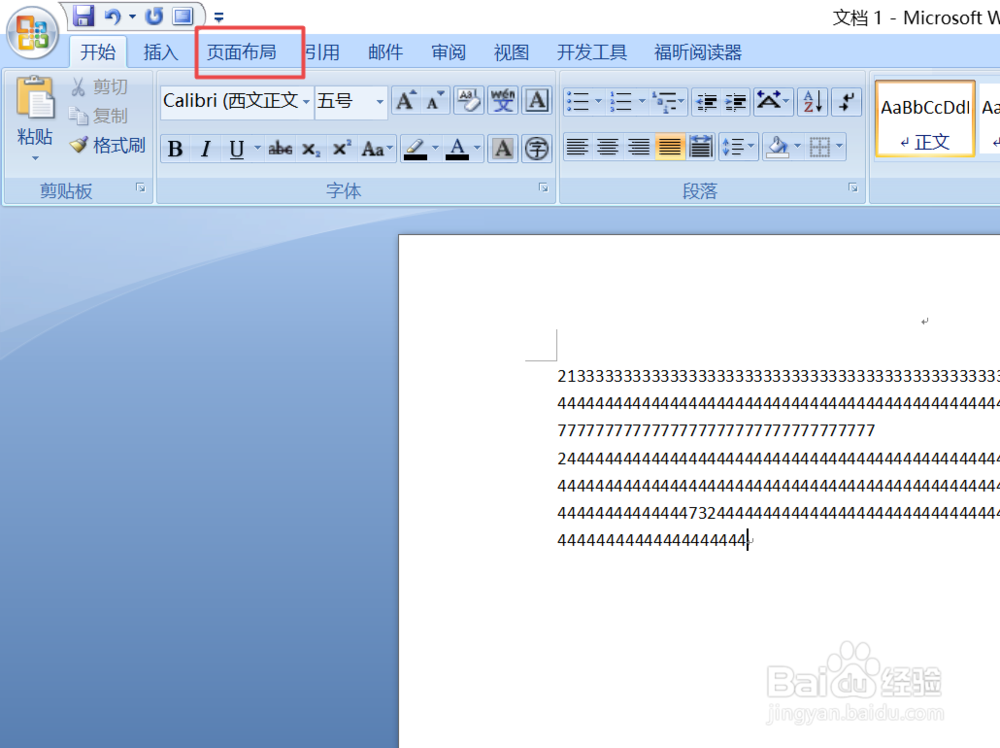Screen dimensions: 1000x748
Task: Open the change case Aa menu
Action: click(376, 149)
